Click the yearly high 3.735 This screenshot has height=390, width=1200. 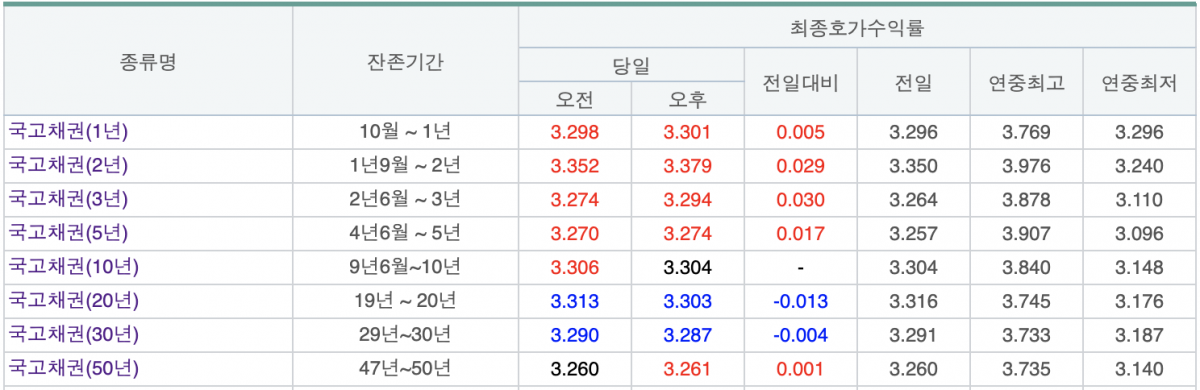(1026, 370)
